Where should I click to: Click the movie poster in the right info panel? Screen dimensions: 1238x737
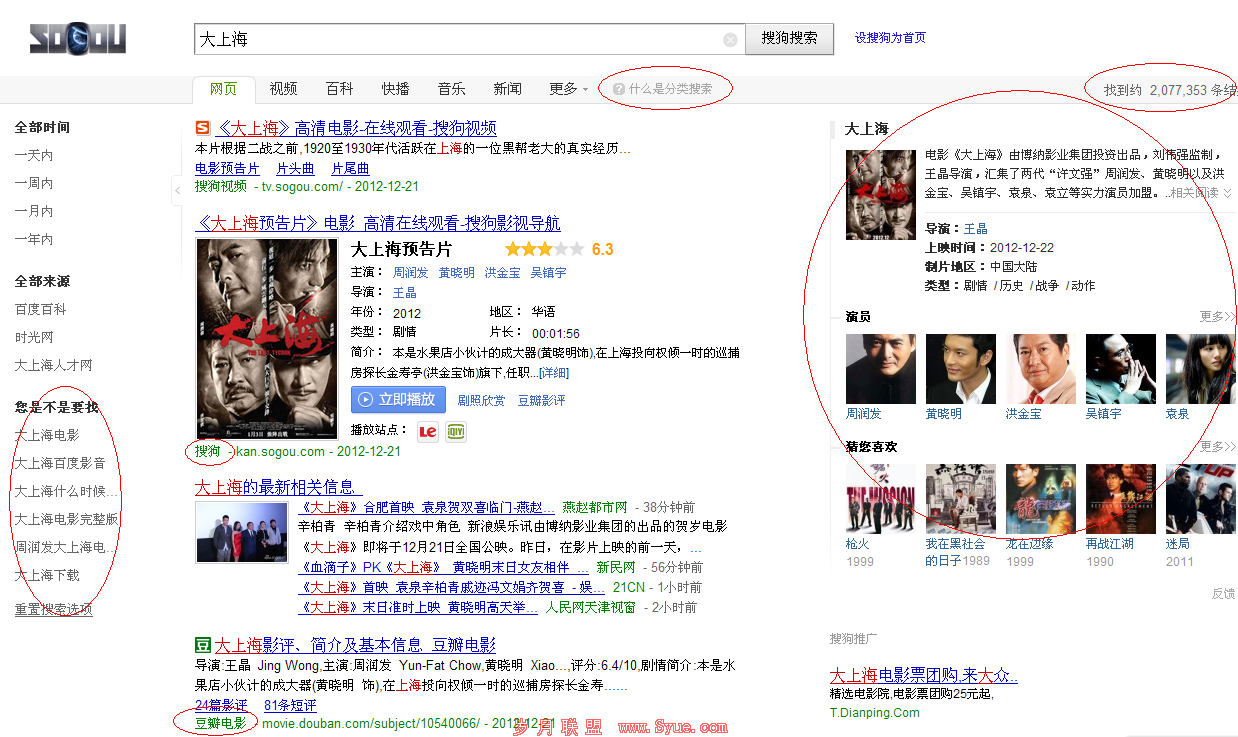pos(880,195)
